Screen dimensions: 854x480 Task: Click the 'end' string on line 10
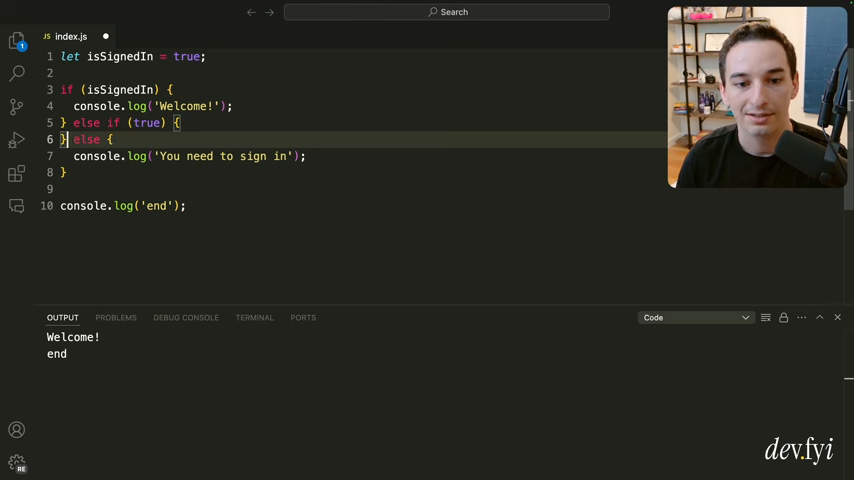156,206
